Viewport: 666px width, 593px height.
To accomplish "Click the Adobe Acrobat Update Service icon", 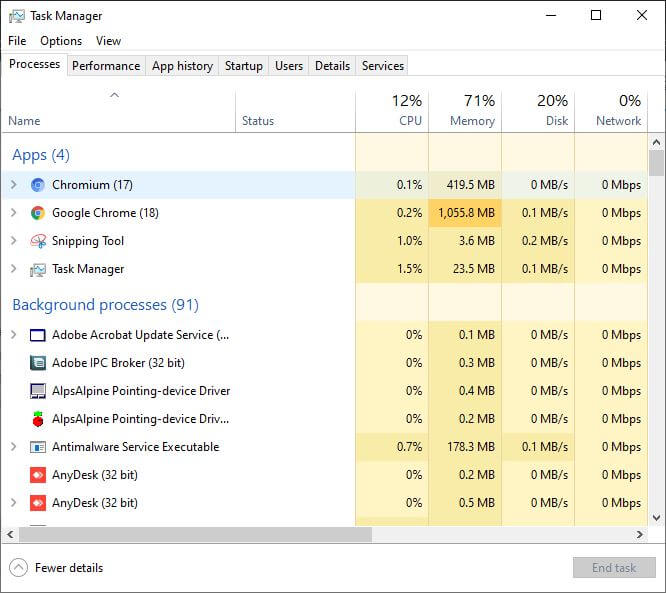I will click(x=38, y=335).
